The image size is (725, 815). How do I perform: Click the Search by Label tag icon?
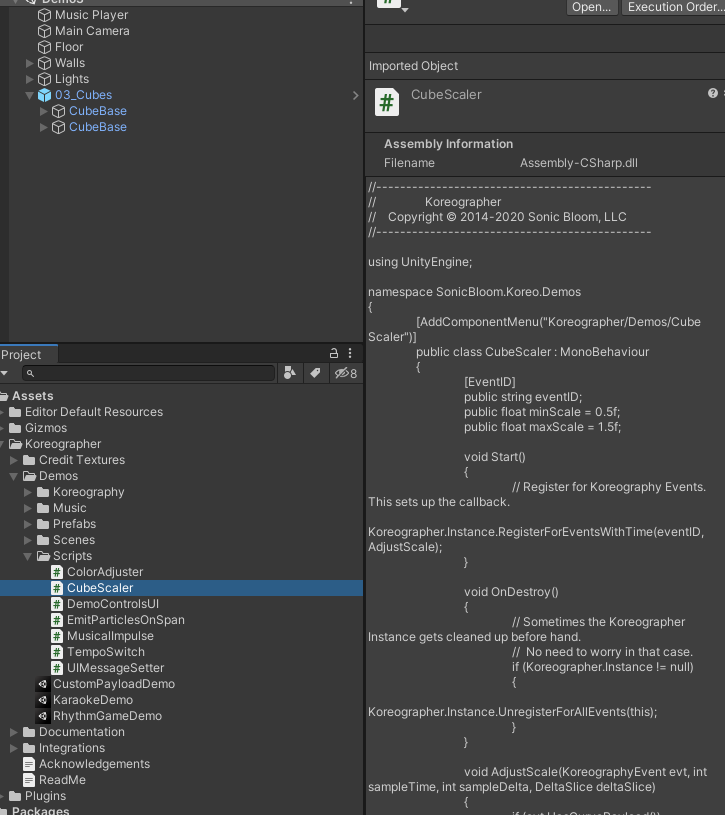click(x=315, y=373)
